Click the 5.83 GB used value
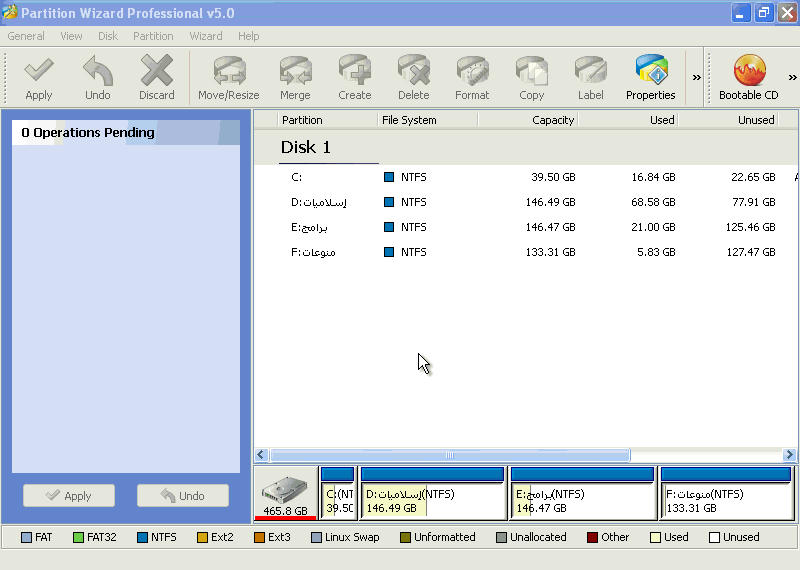 [656, 252]
